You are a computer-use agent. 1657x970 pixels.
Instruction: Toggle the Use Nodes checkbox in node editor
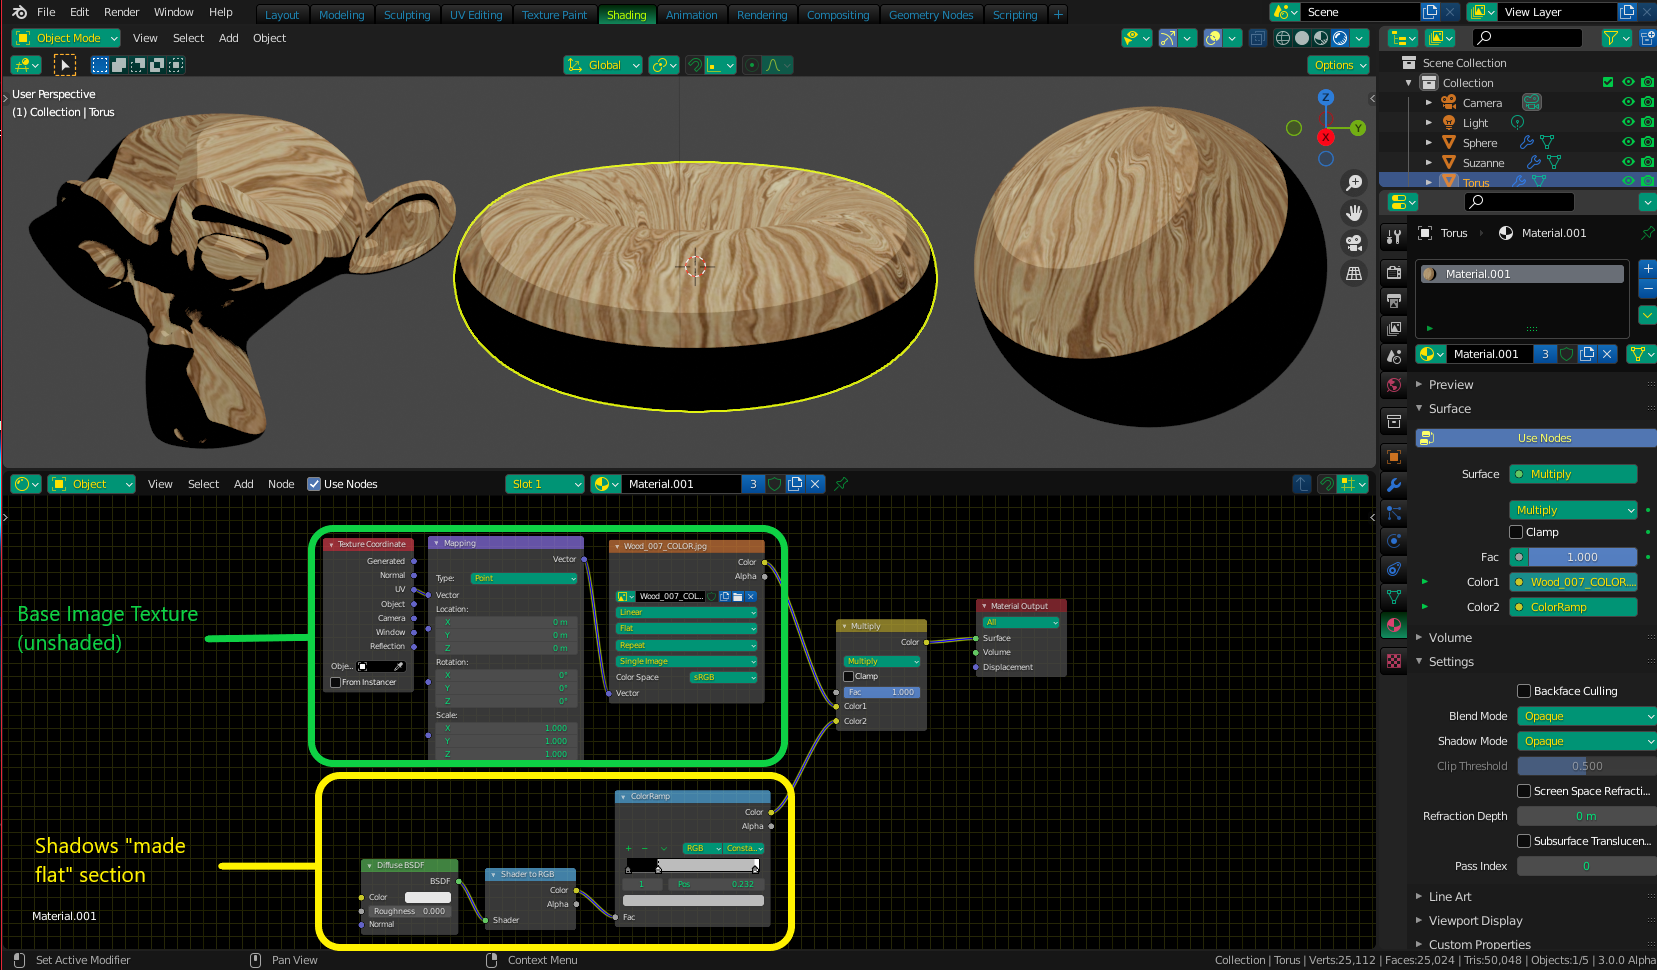[x=314, y=484]
